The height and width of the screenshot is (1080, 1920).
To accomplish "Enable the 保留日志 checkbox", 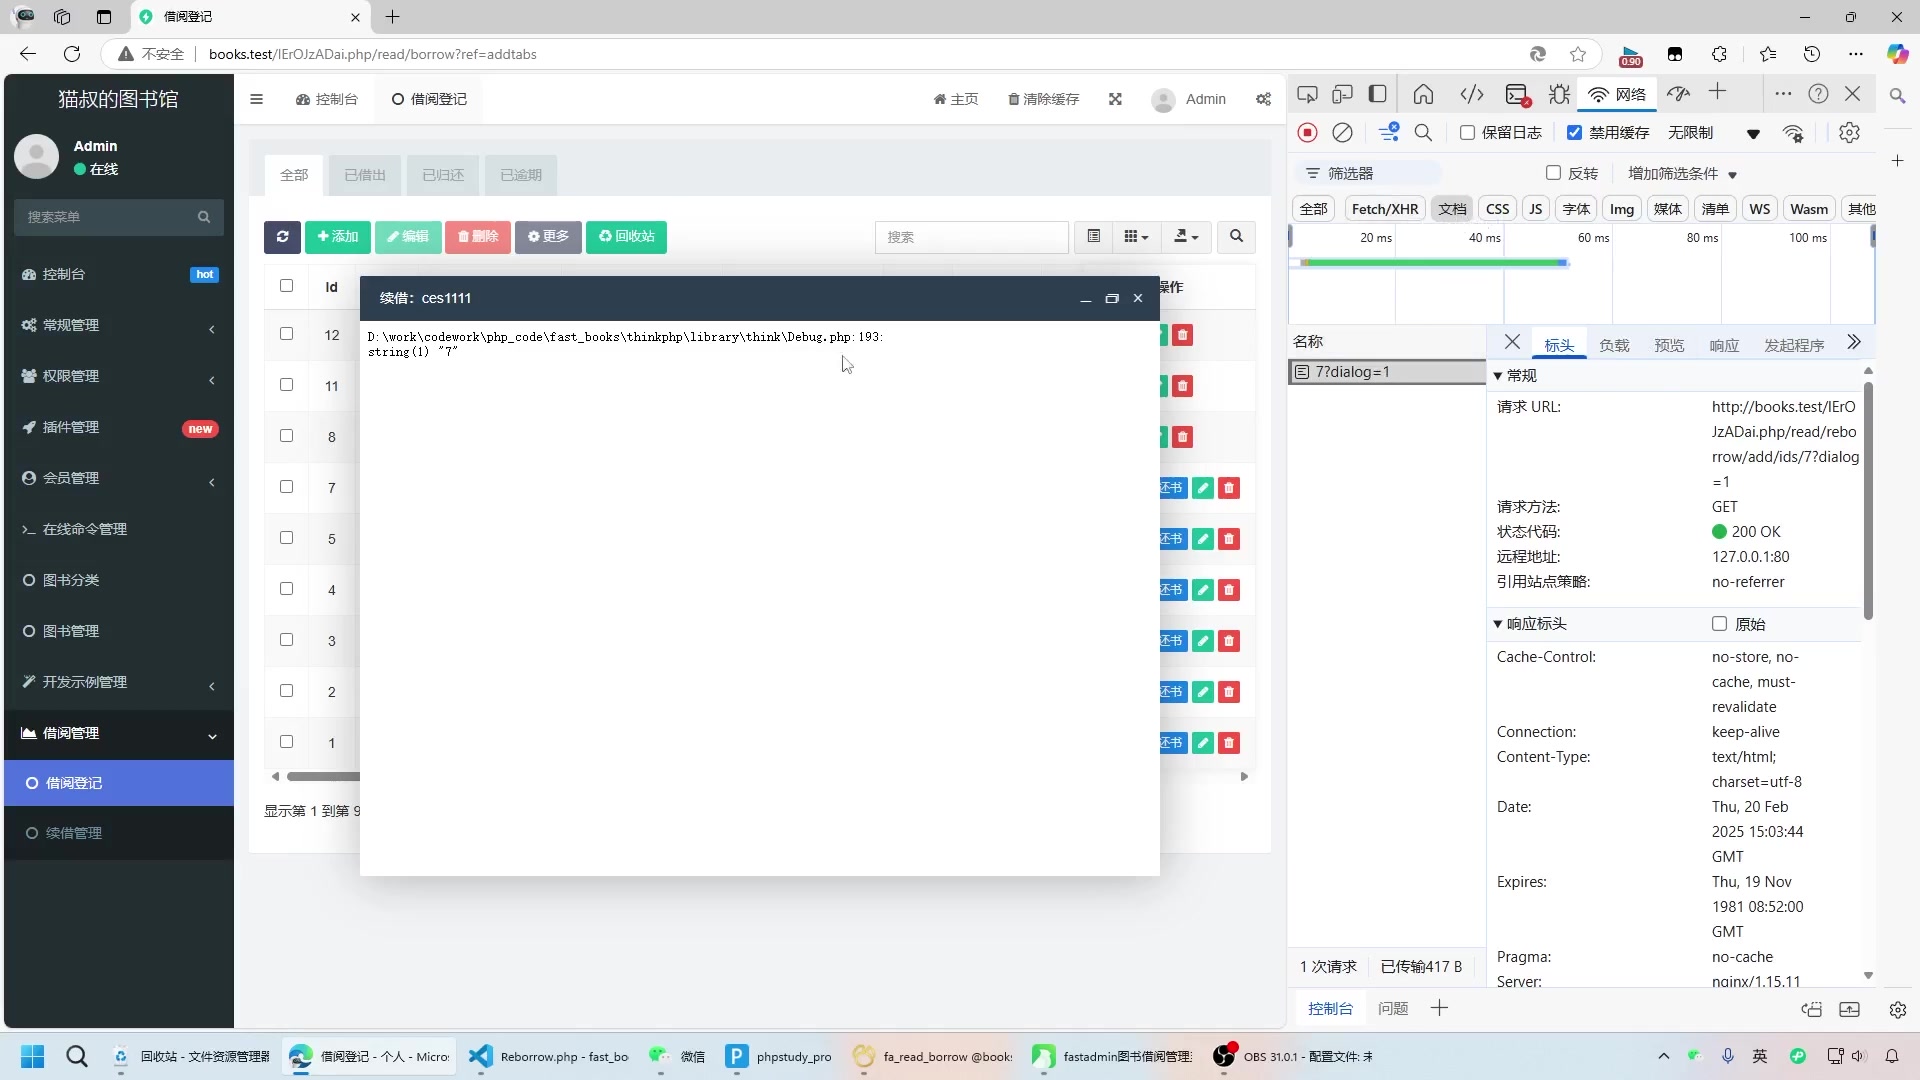I will coord(1467,133).
